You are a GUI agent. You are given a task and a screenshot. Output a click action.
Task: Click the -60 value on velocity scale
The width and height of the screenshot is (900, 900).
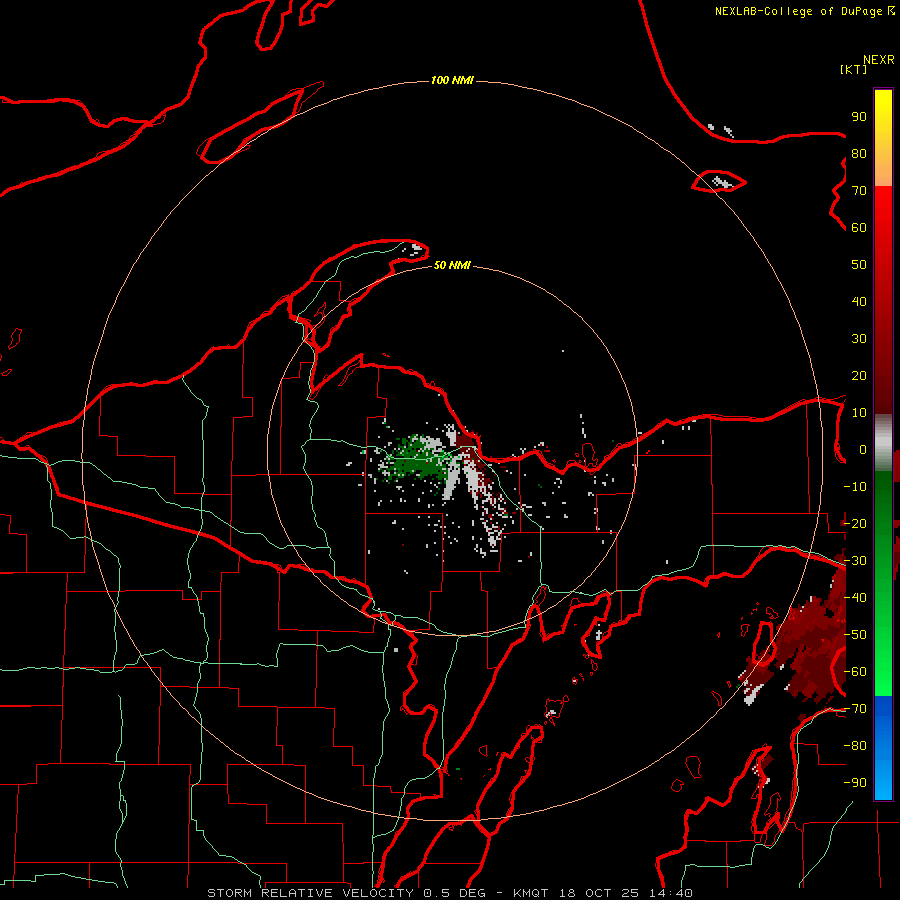[855, 672]
